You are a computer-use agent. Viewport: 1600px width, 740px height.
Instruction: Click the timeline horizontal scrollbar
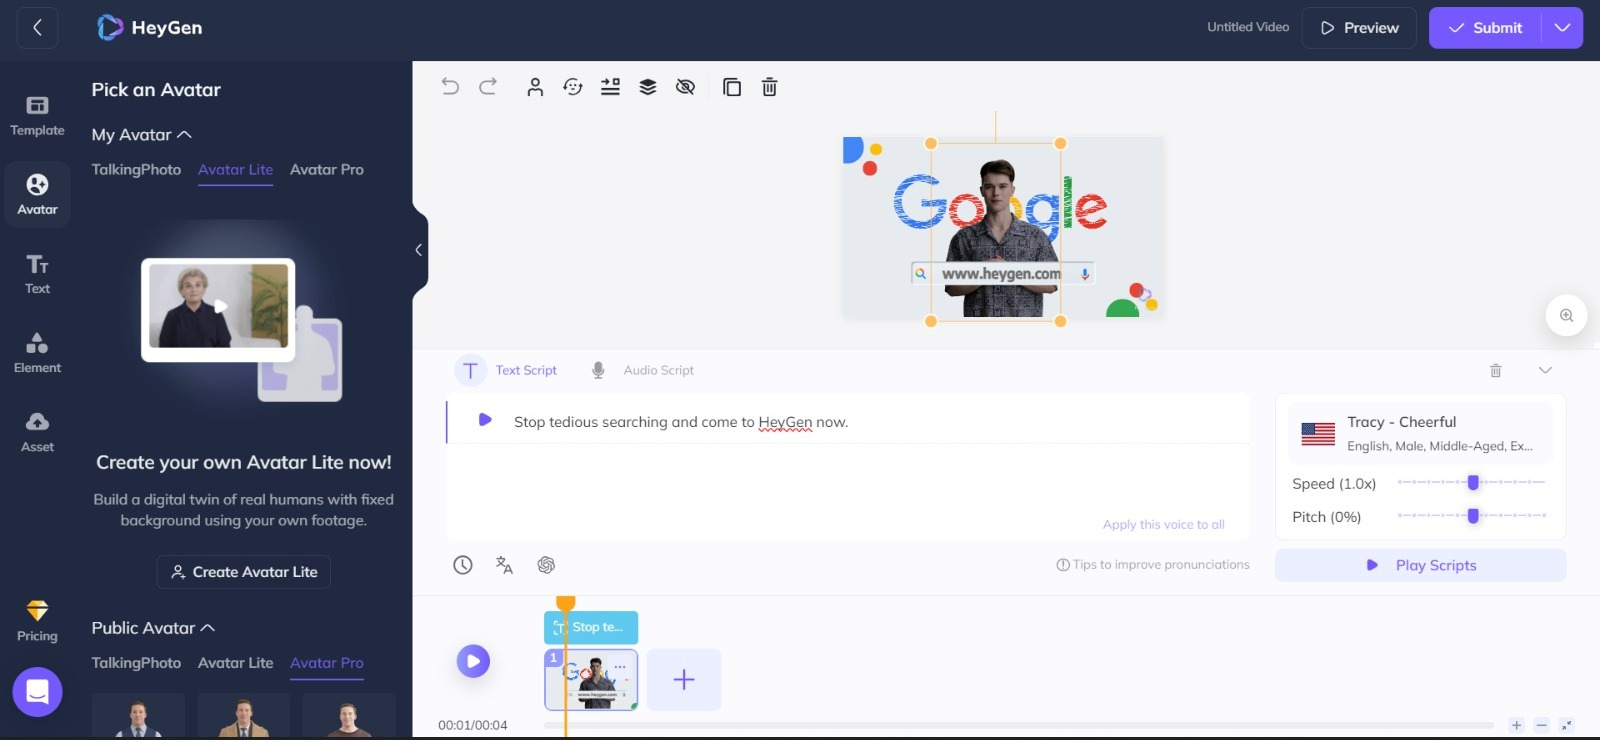coord(1018,725)
